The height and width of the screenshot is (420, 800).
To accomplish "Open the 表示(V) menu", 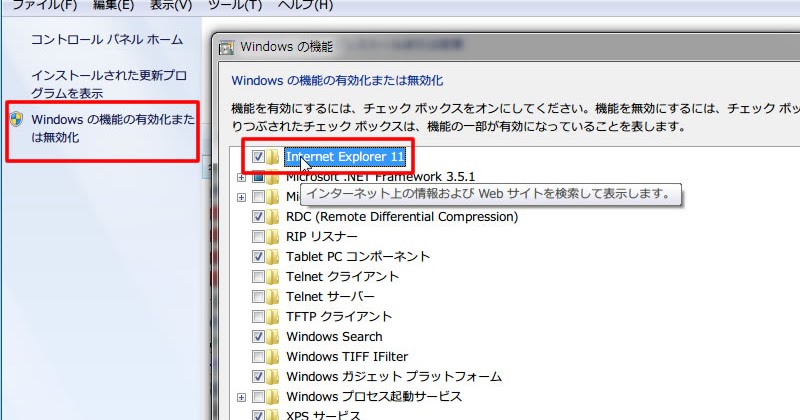I will click(171, 5).
